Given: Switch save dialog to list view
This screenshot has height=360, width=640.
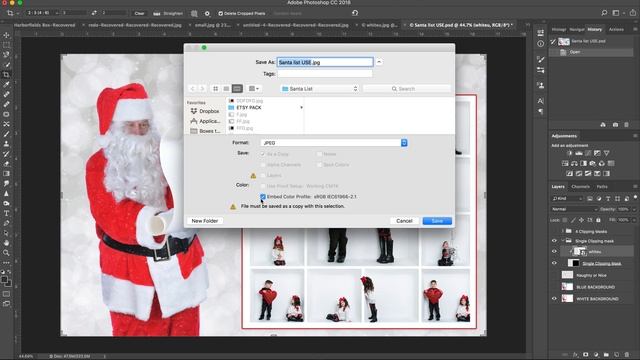Looking at the screenshot, I should pos(226,89).
